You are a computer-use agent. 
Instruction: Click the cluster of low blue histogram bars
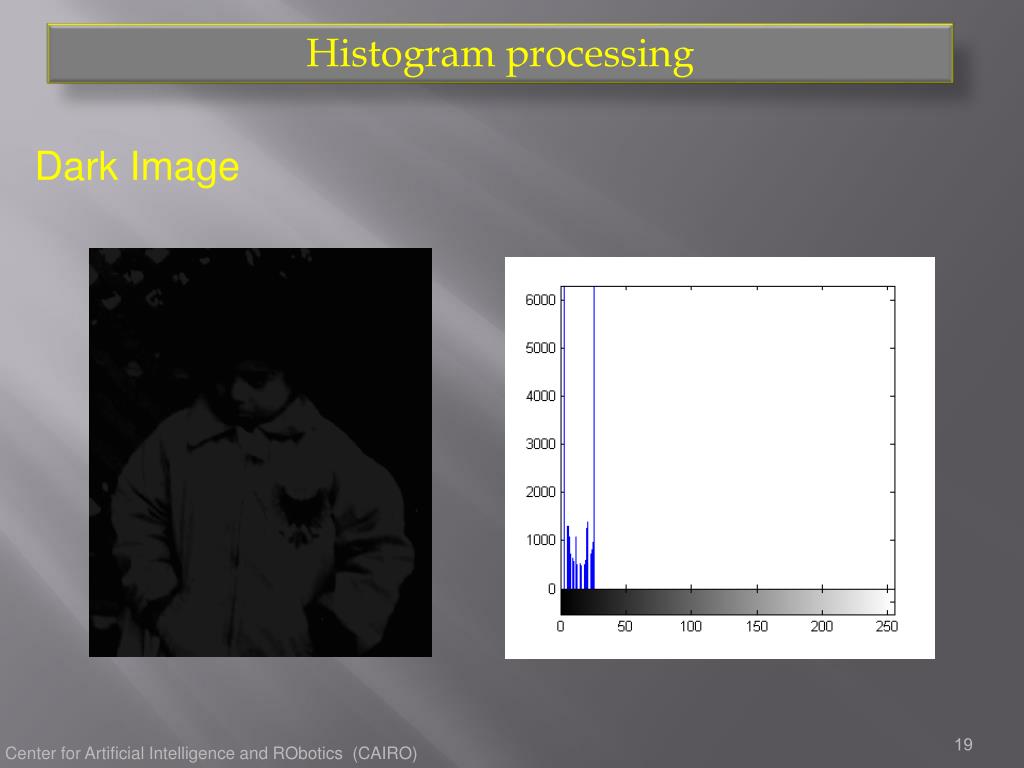click(x=579, y=556)
